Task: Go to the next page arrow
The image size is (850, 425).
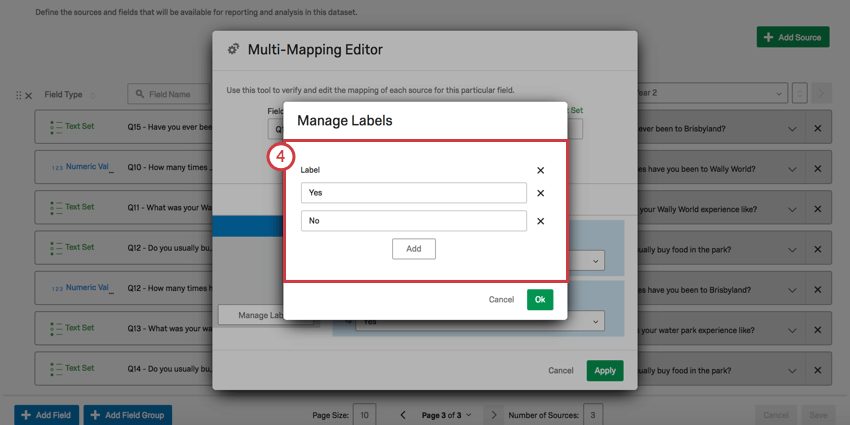Action: tap(494, 415)
